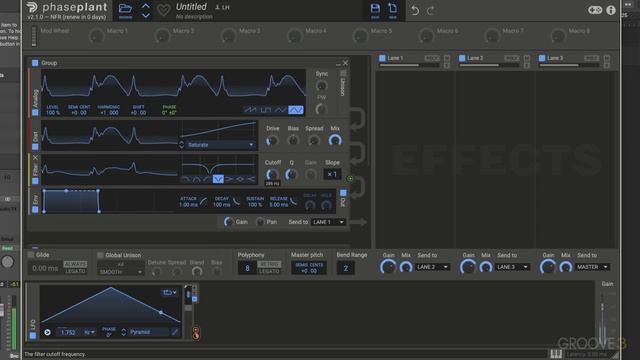Undo the last action
This screenshot has width=640, height=360.
pos(415,10)
